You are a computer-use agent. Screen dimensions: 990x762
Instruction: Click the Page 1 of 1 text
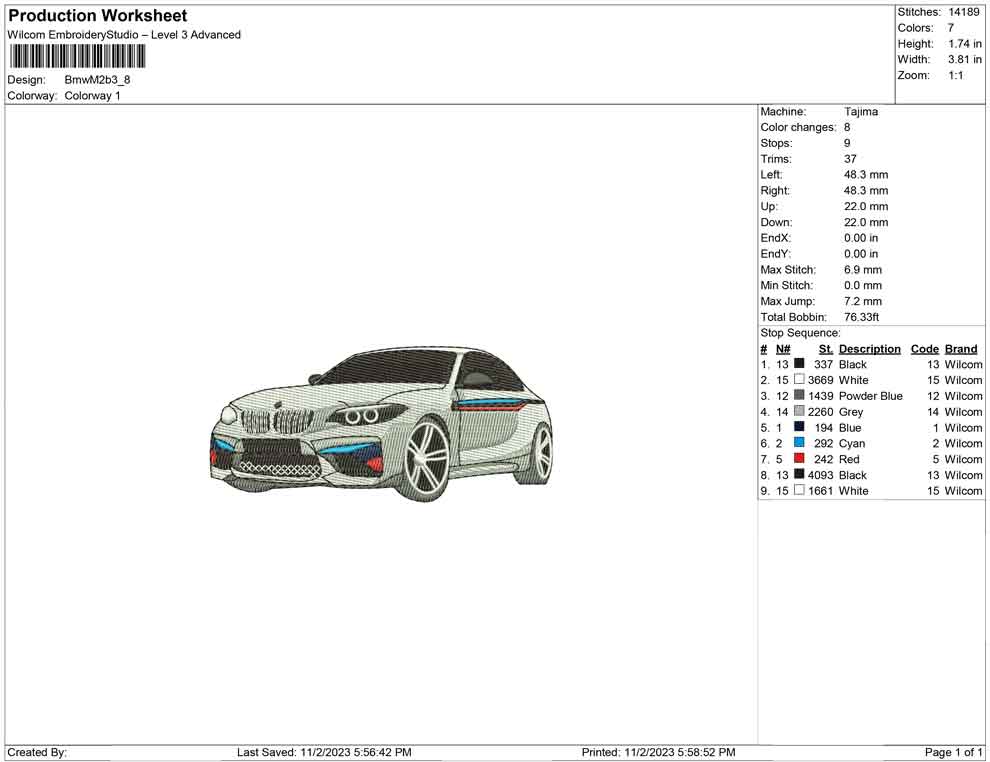951,752
